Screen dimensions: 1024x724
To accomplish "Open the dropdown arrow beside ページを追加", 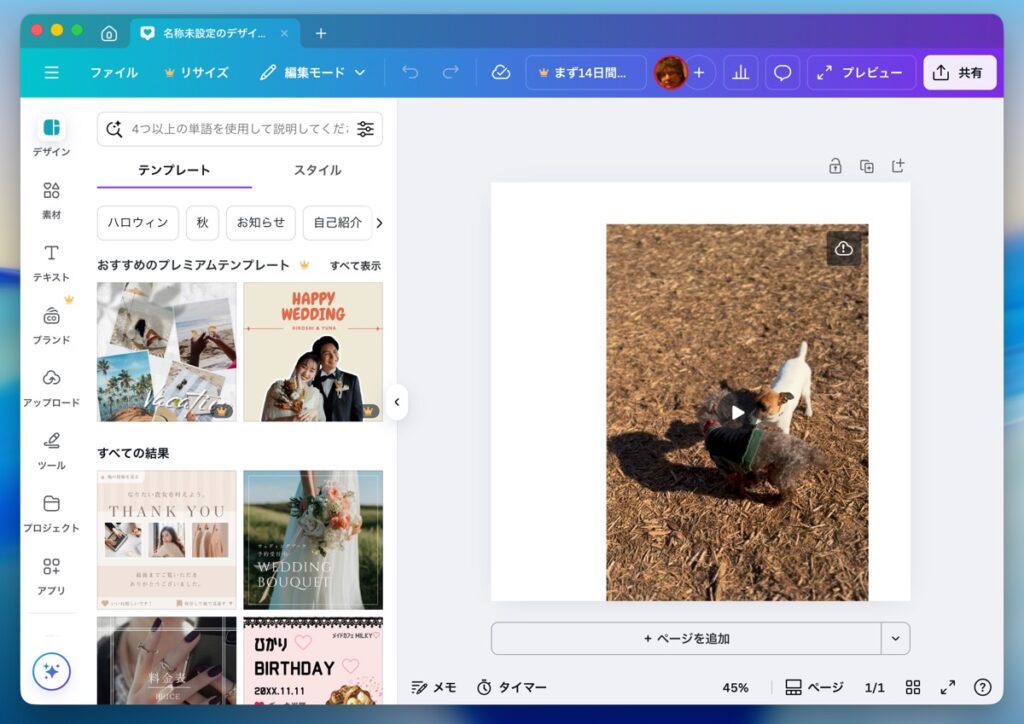I will tap(895, 638).
